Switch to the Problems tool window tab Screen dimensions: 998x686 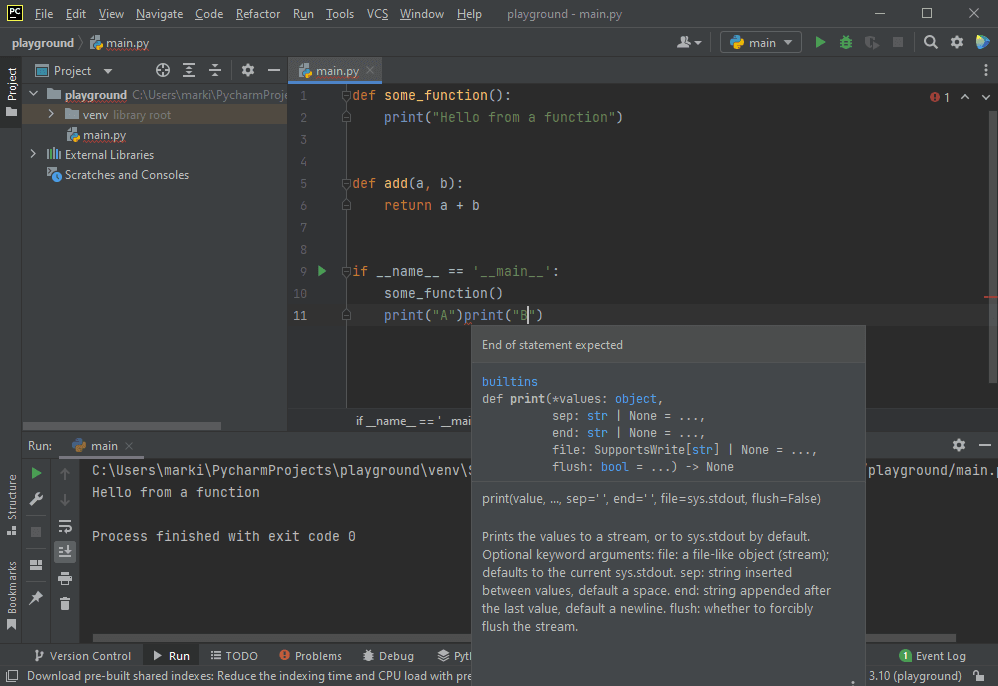[x=310, y=656]
